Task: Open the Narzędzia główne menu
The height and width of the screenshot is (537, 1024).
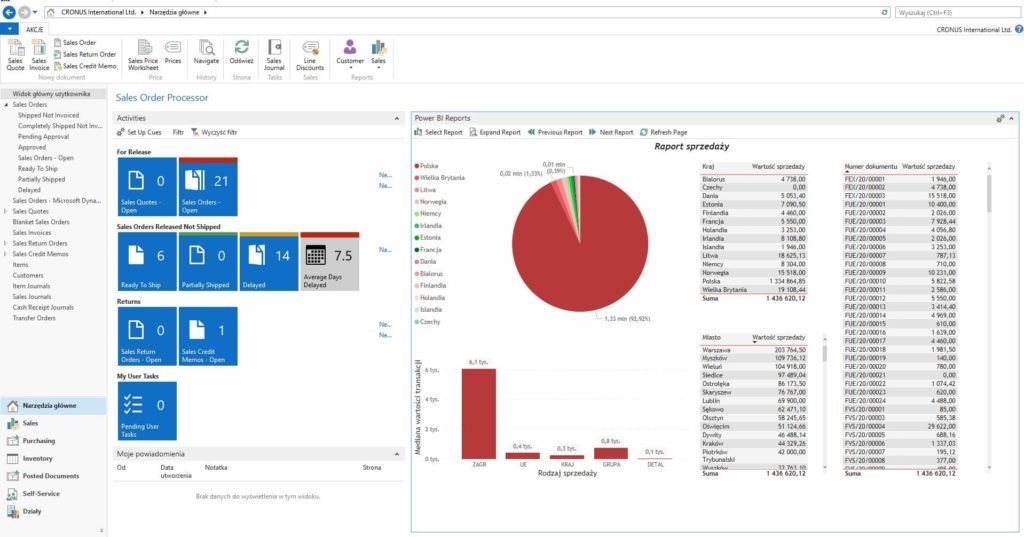Action: (53, 406)
